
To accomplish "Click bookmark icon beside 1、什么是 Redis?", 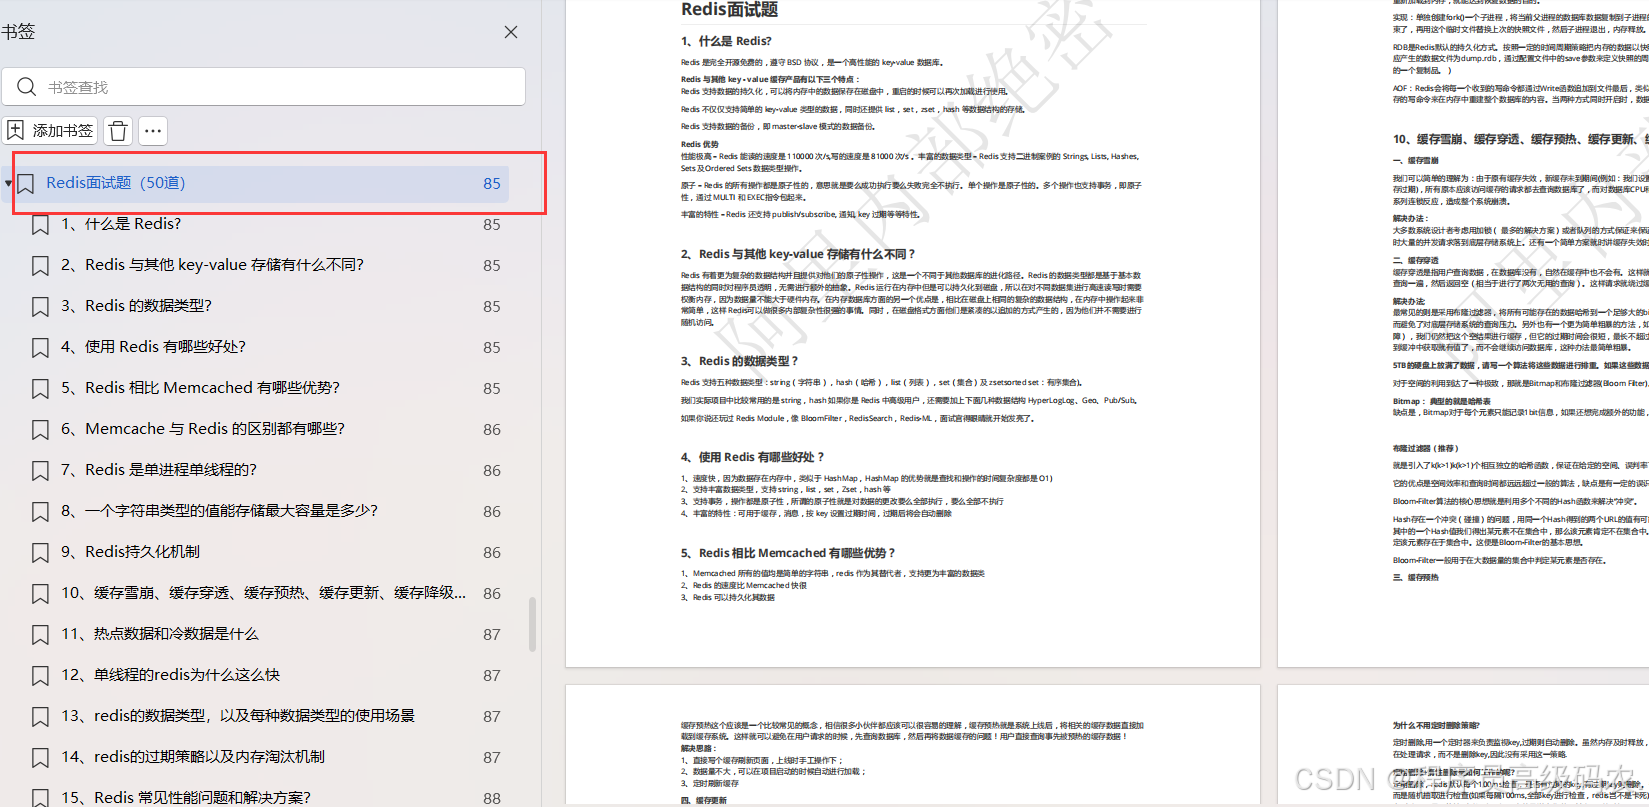I will 40,225.
